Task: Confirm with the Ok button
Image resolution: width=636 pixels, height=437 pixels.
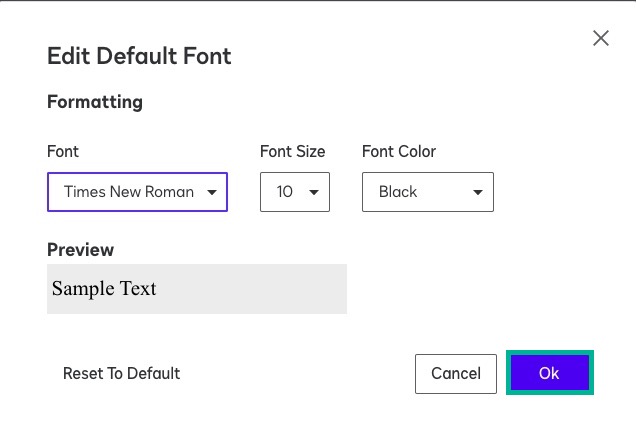Action: [549, 373]
